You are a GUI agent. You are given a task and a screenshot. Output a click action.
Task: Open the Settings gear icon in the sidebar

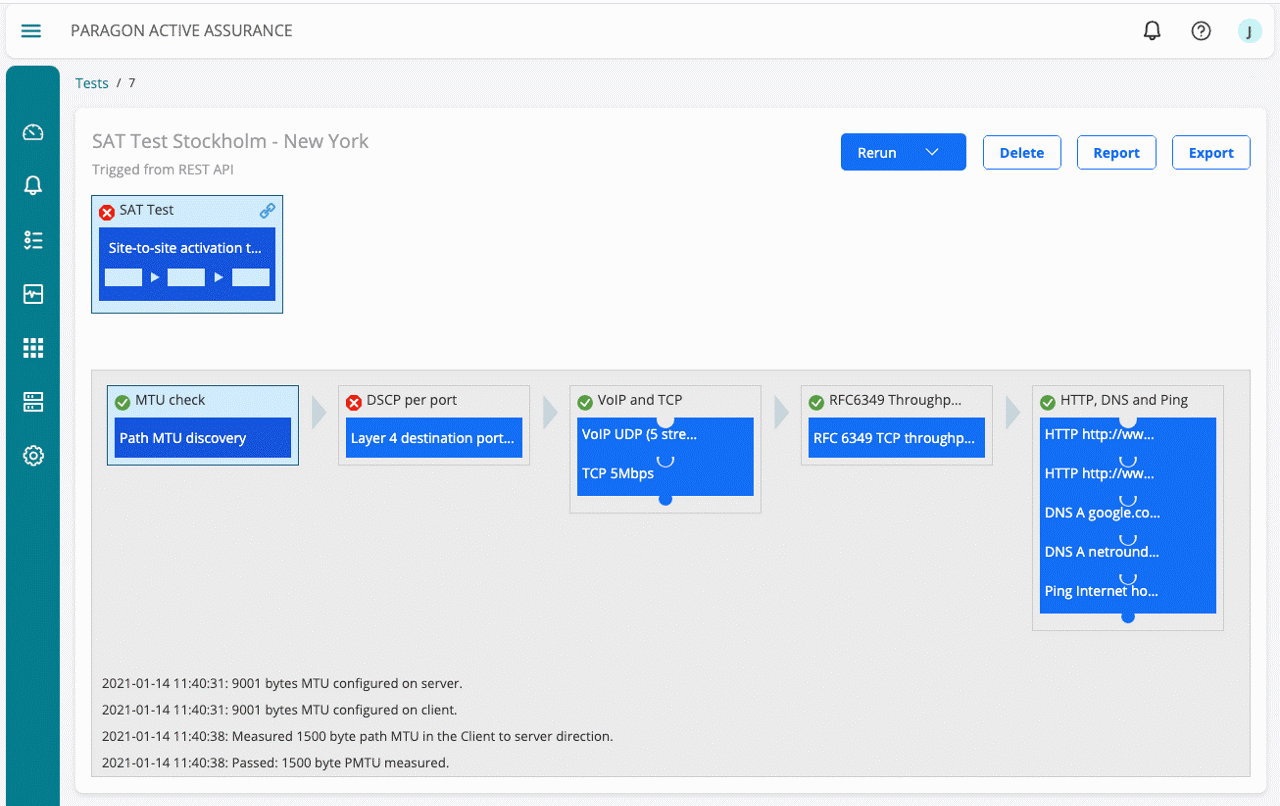[x=32, y=455]
